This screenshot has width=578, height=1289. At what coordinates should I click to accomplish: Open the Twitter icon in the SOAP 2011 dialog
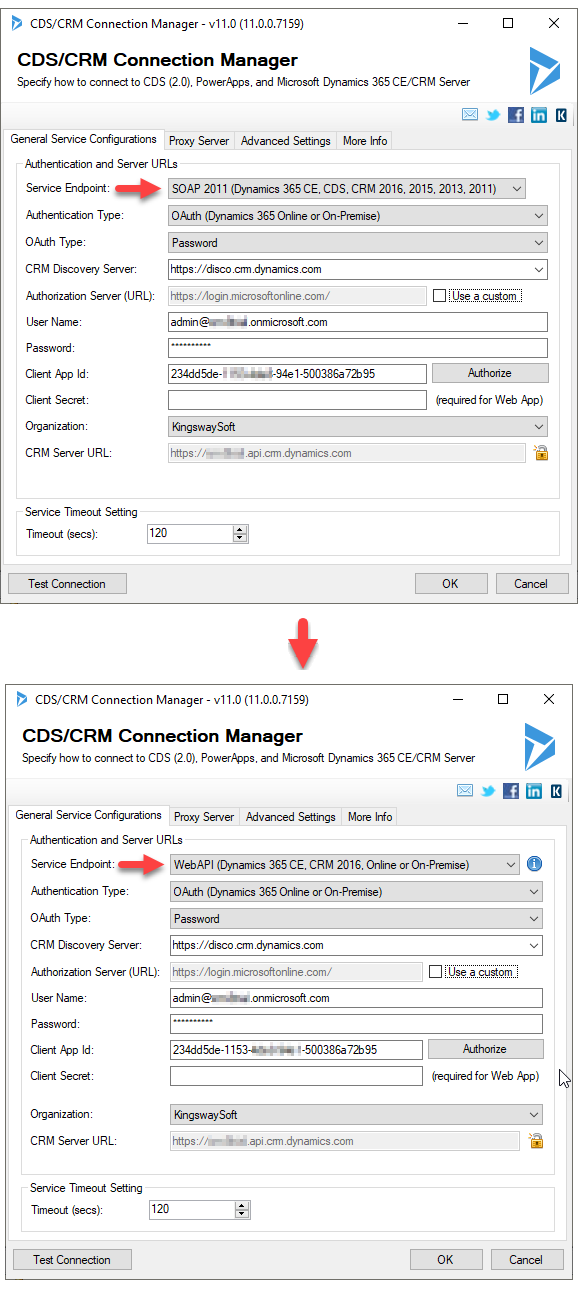pyautogui.click(x=493, y=115)
